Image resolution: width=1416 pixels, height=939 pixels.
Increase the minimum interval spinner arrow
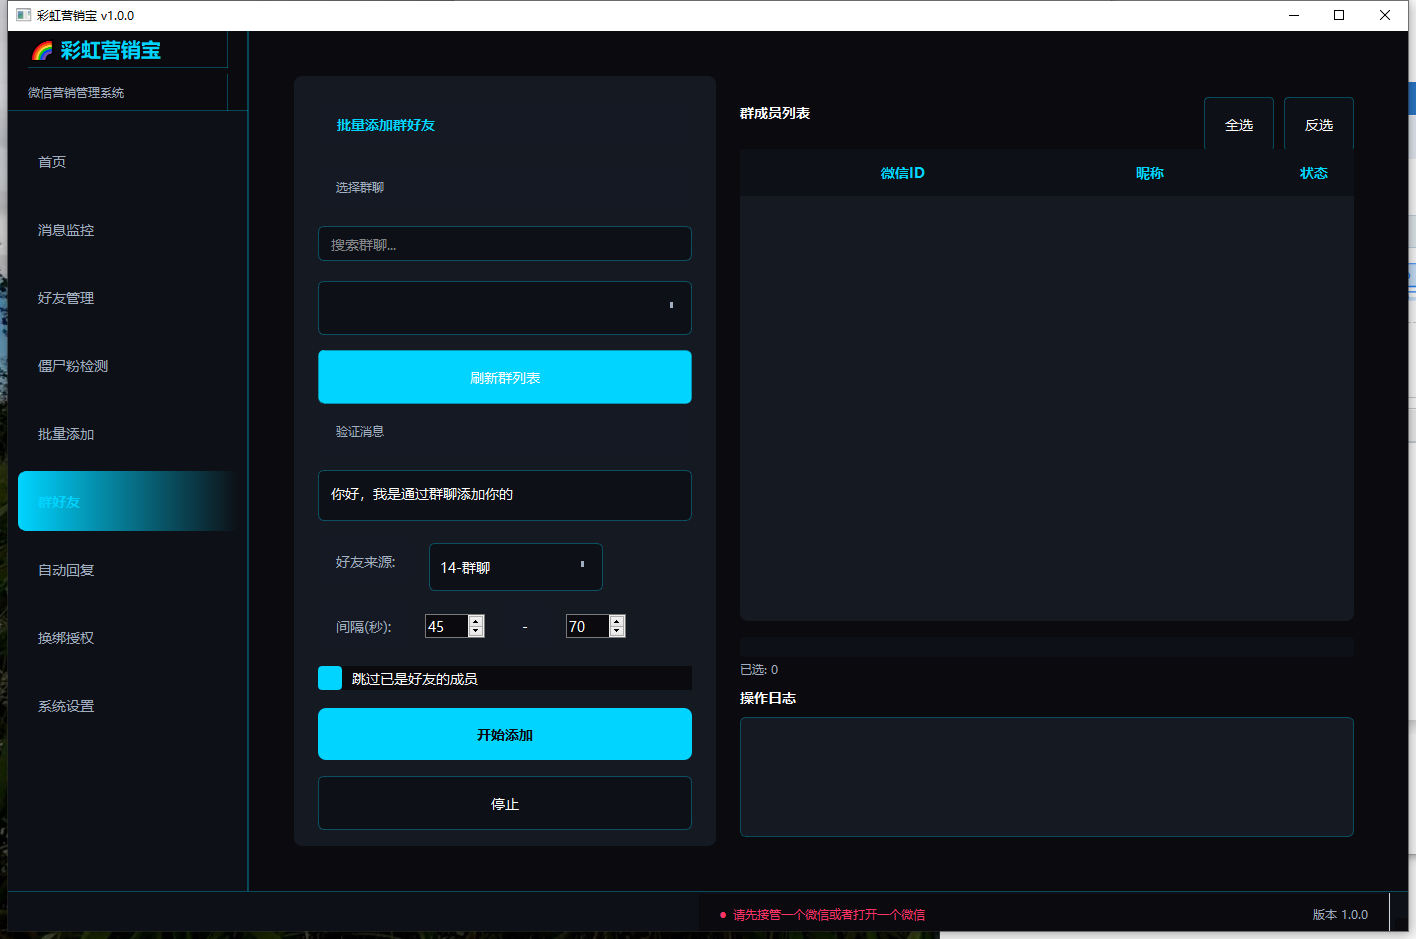pyautogui.click(x=476, y=621)
